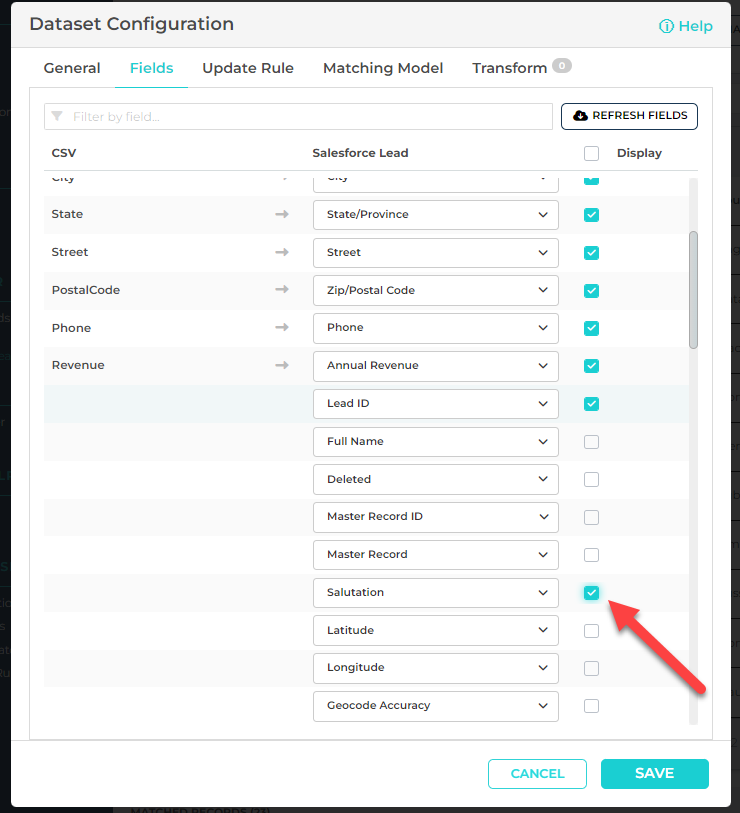This screenshot has height=813, width=740.
Task: Click the Transform tab count badge
Action: coord(562,67)
